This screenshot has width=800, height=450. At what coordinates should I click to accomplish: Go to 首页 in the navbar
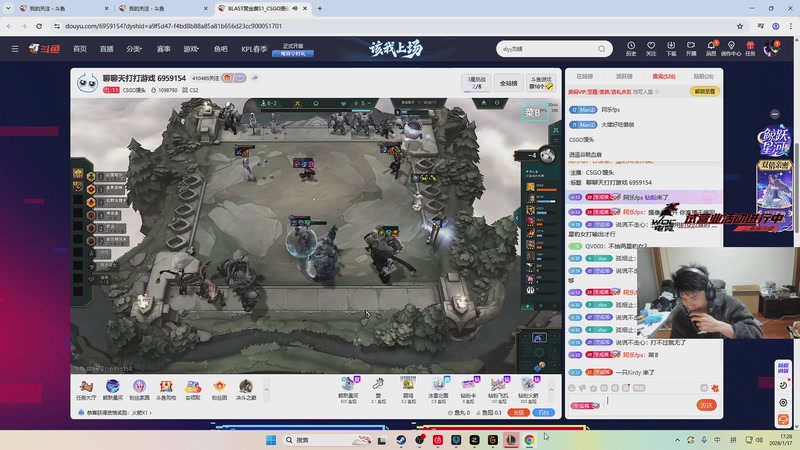(x=80, y=49)
